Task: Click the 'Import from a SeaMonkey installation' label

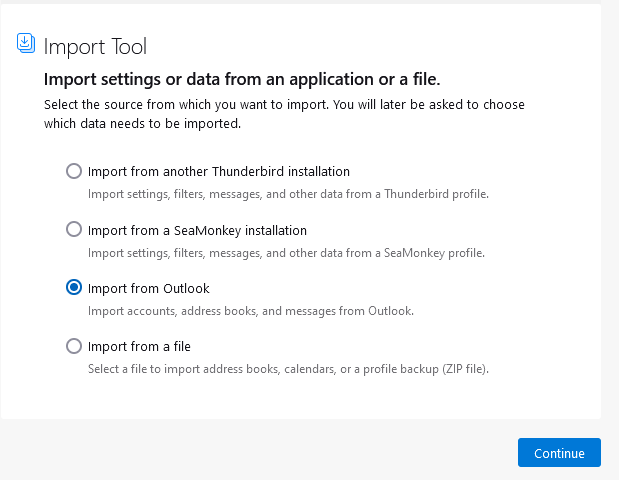Action: (199, 232)
